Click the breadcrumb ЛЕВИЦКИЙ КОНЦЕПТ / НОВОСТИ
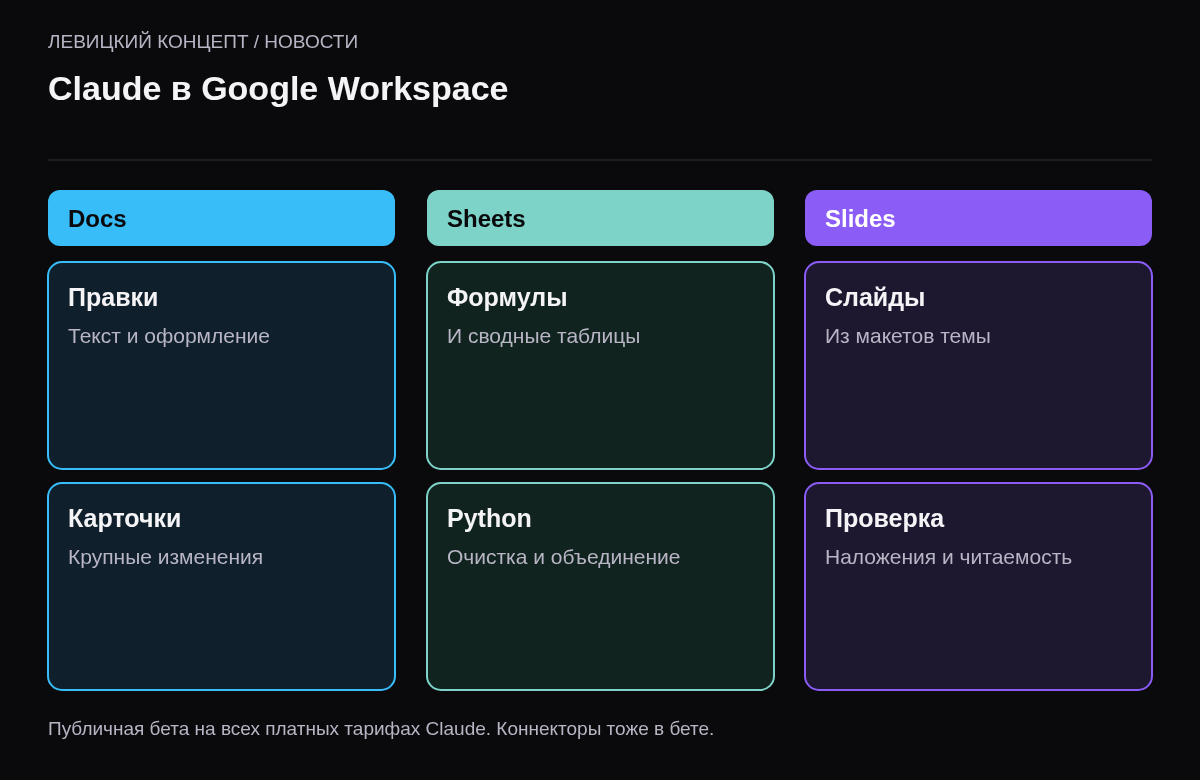This screenshot has width=1200, height=780. click(x=203, y=42)
